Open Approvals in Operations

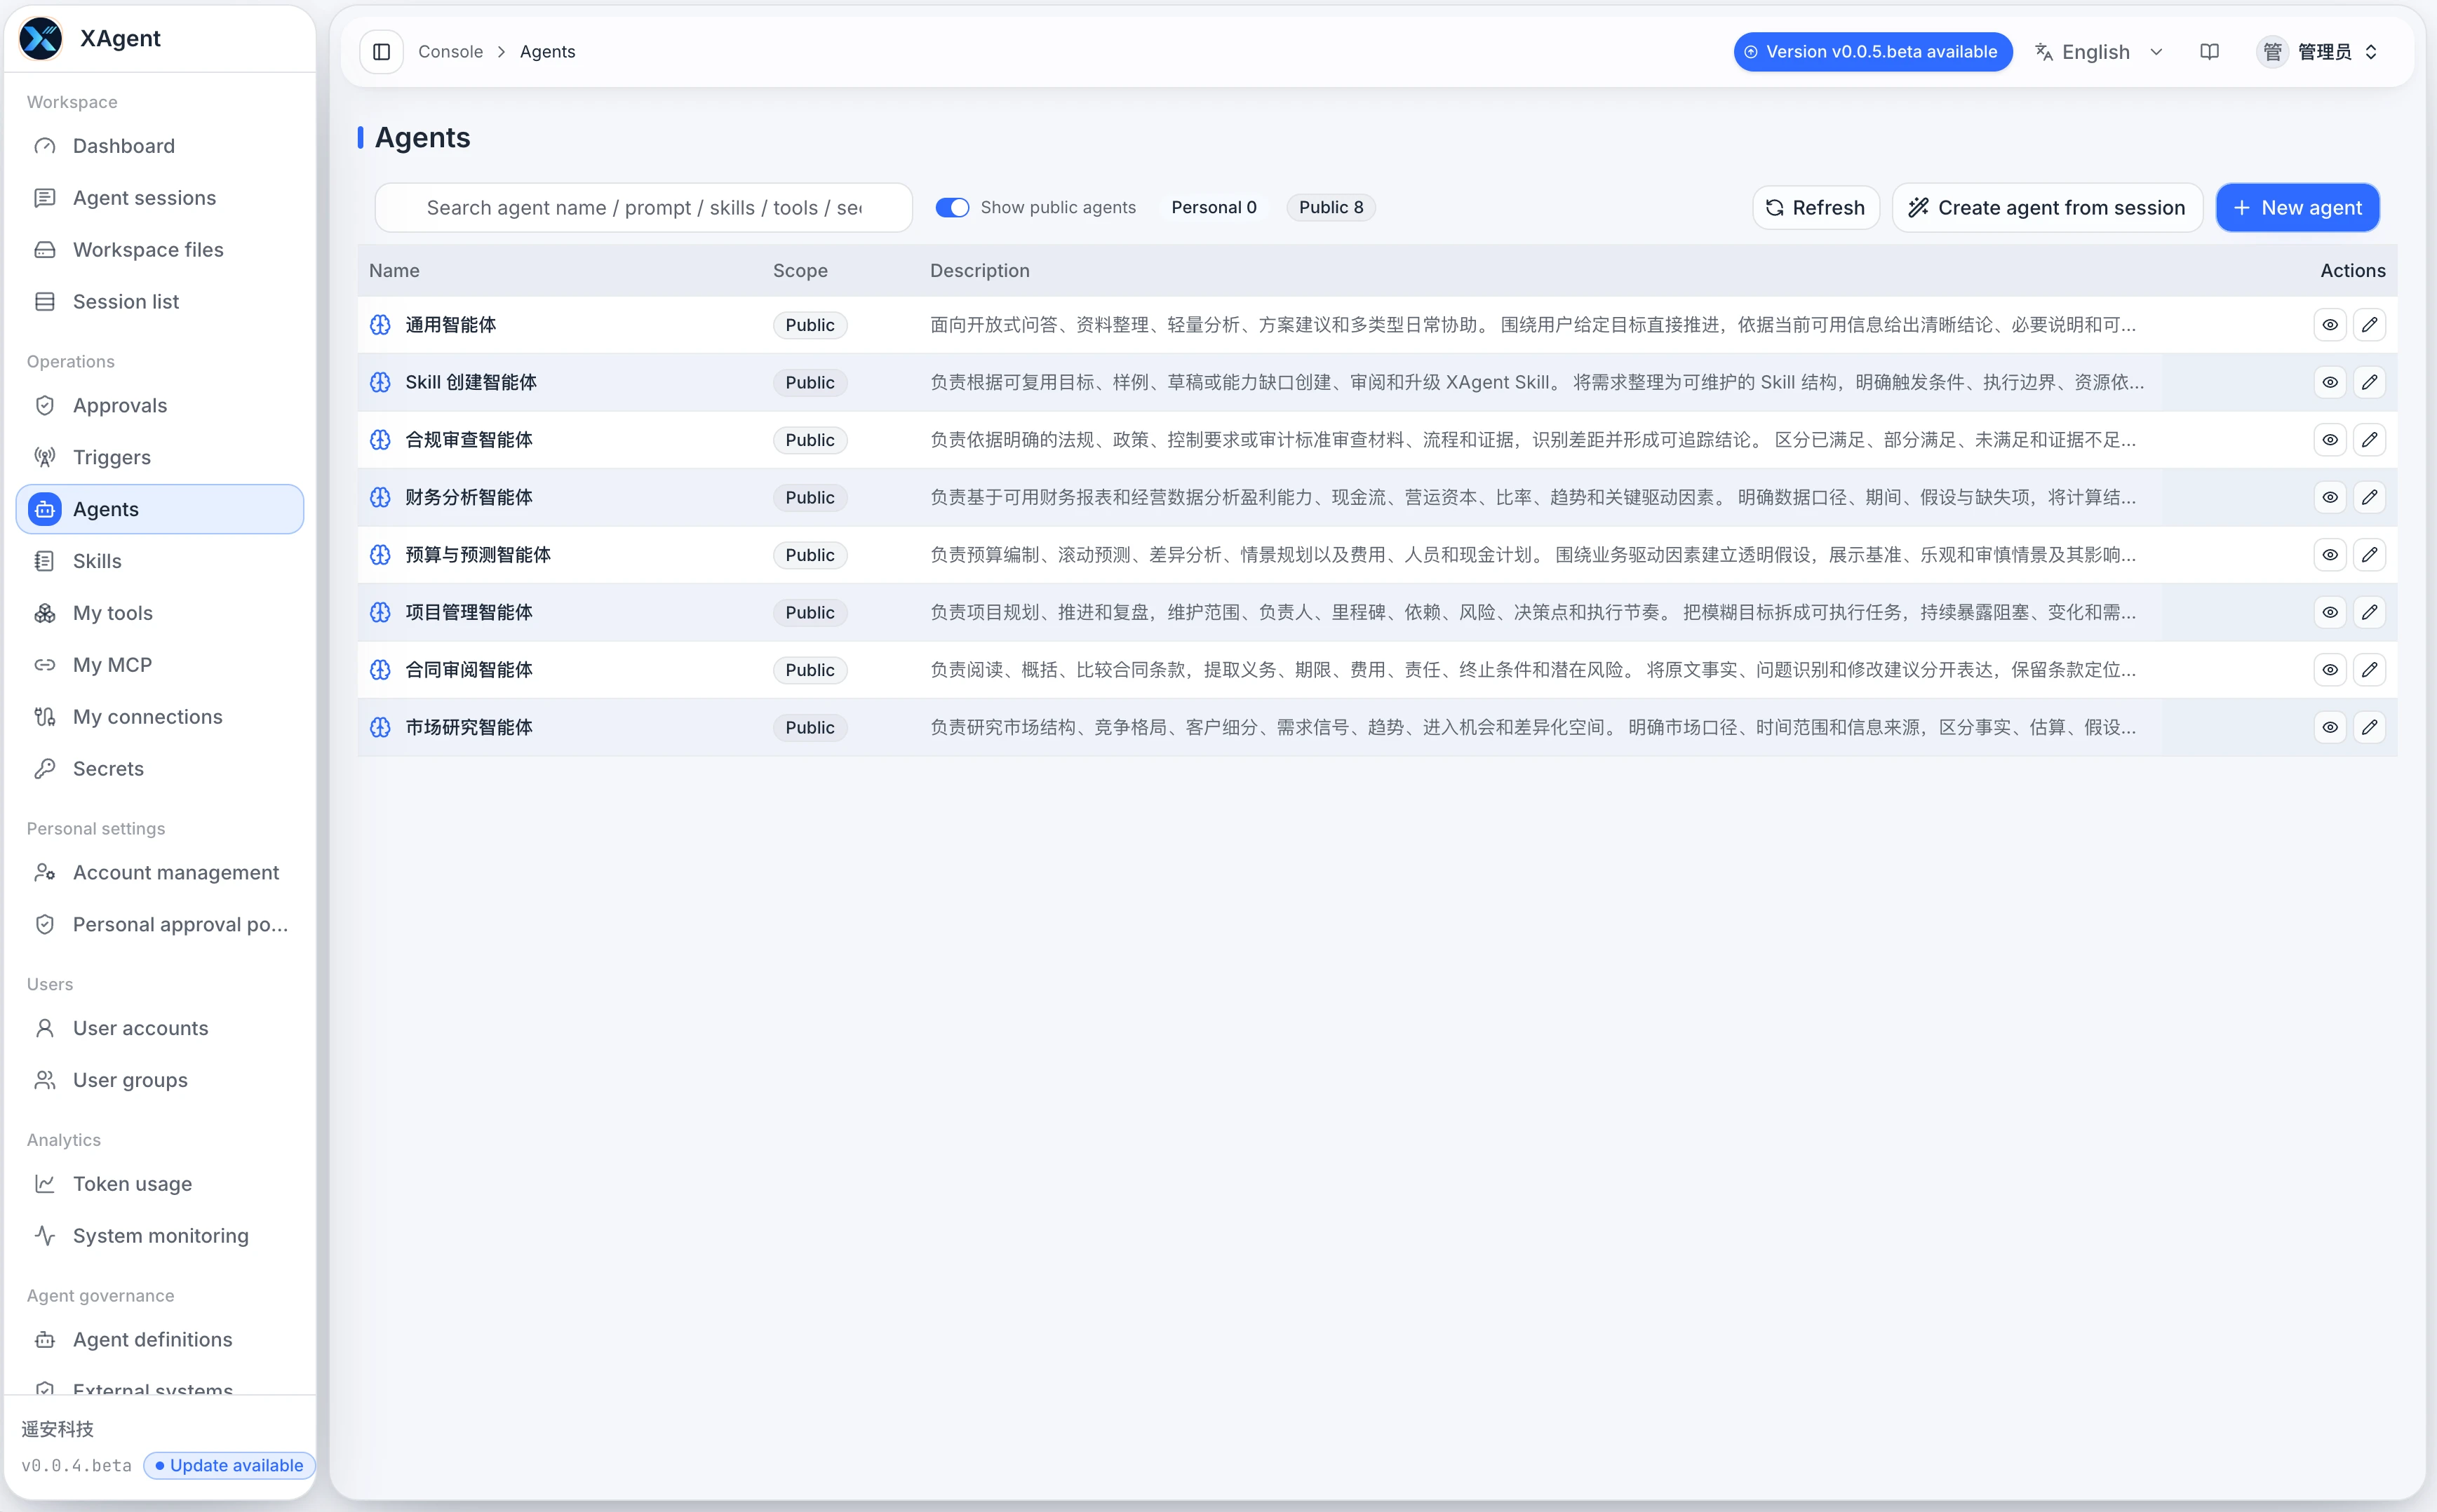160,405
